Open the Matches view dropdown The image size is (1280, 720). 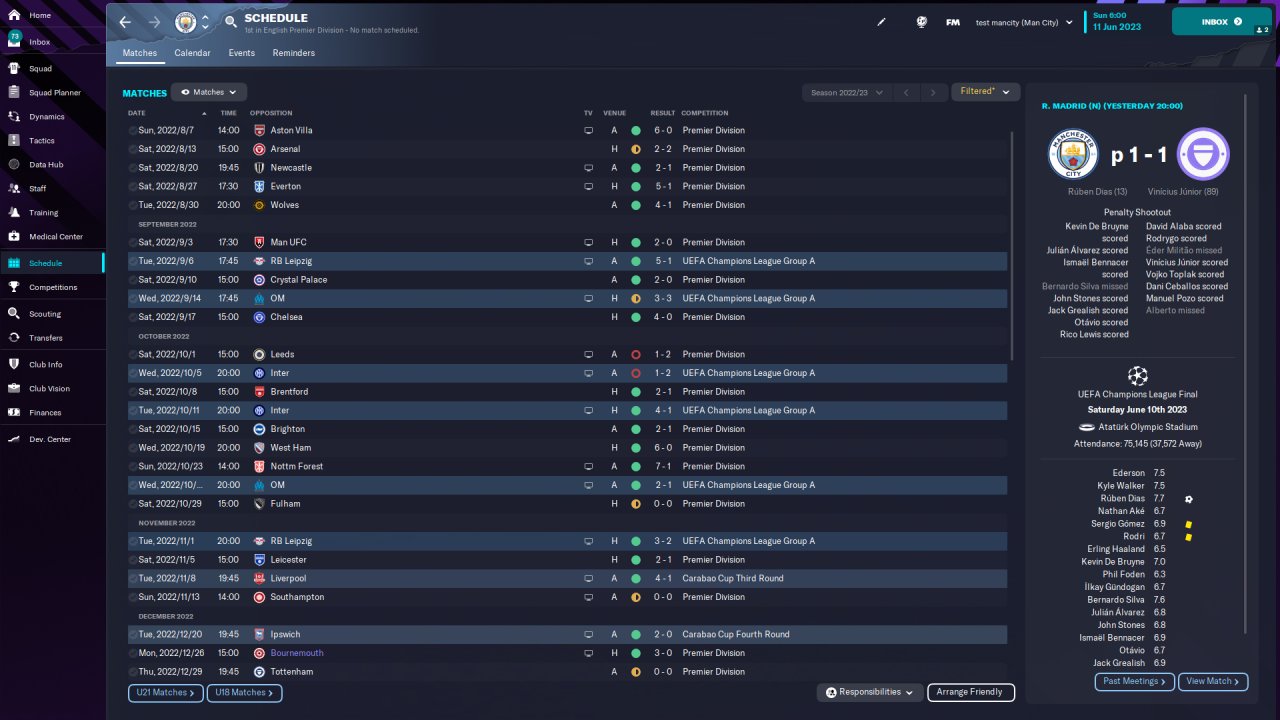pyautogui.click(x=209, y=92)
